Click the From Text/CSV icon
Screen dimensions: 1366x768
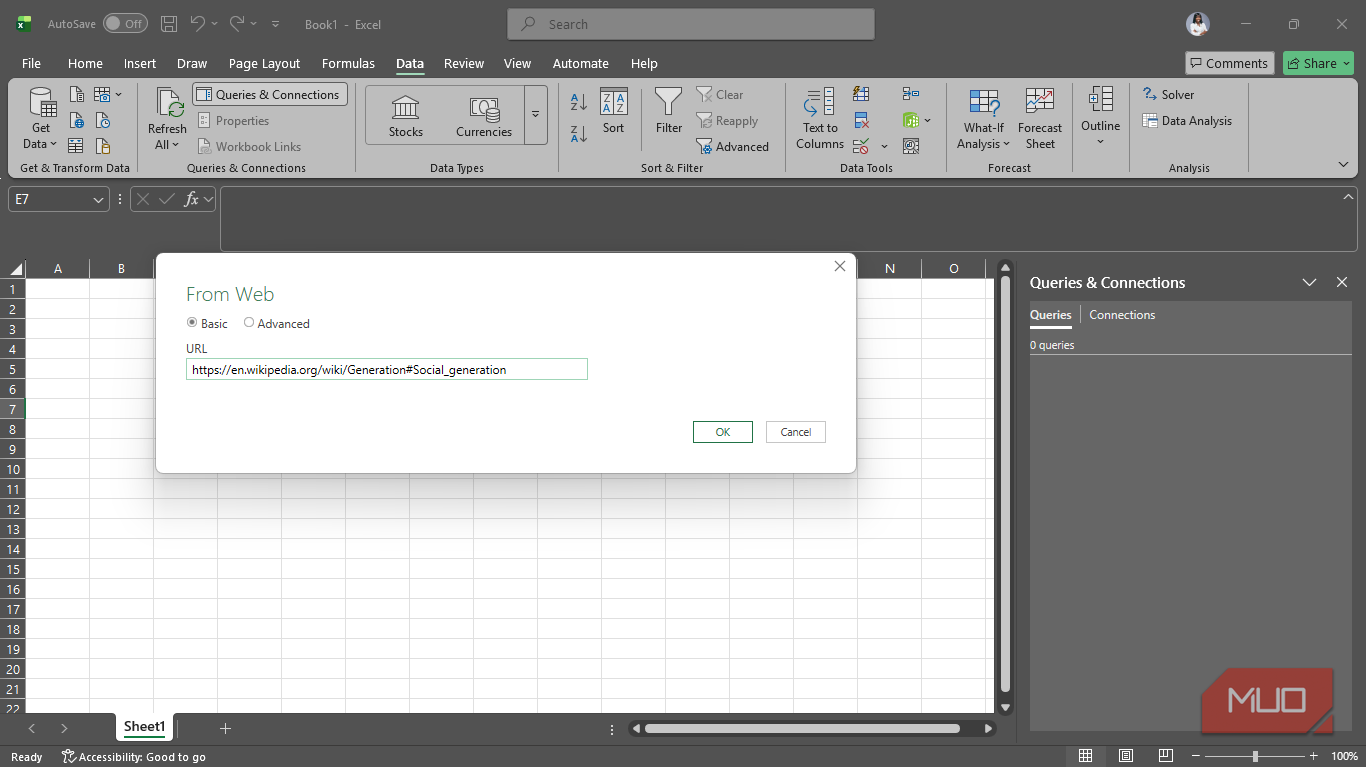tap(77, 95)
